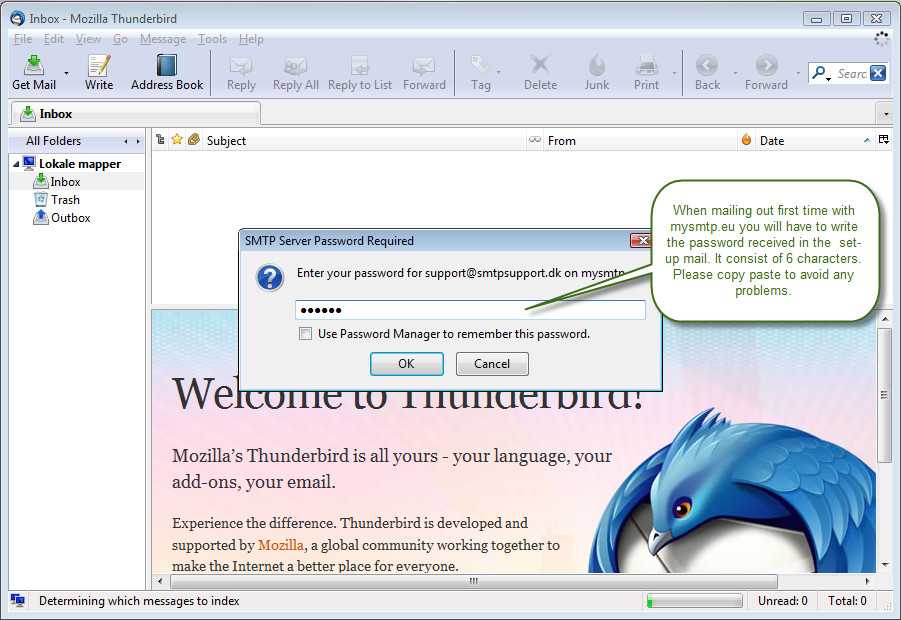Open the tab list dropdown
Image resolution: width=901 pixels, height=620 pixels.
885,114
